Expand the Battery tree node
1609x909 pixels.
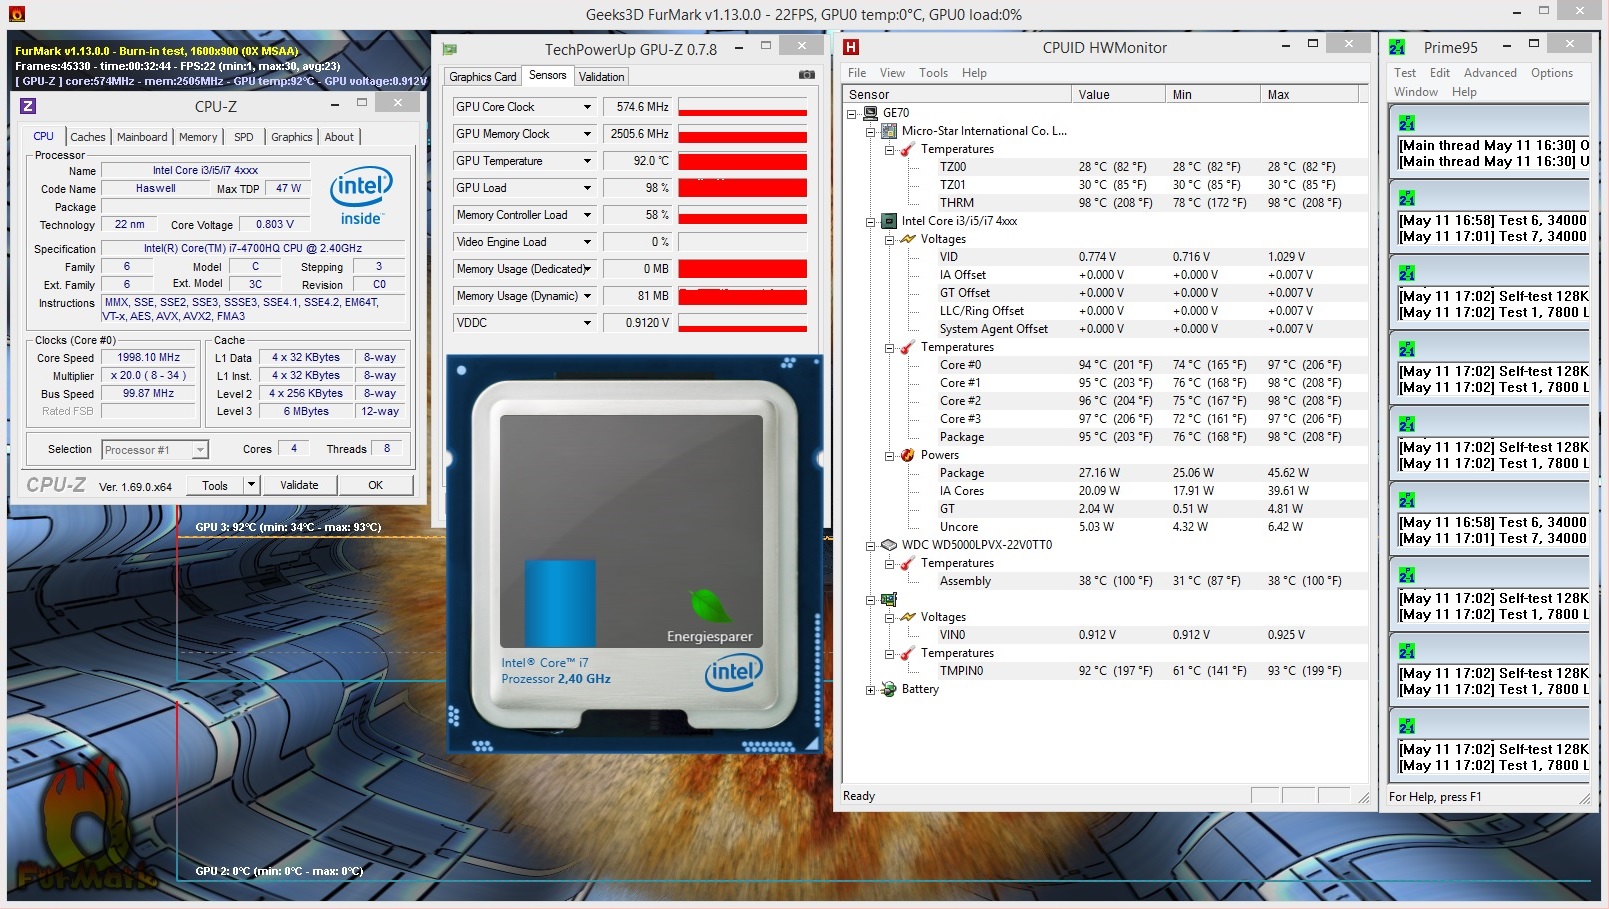tap(870, 690)
